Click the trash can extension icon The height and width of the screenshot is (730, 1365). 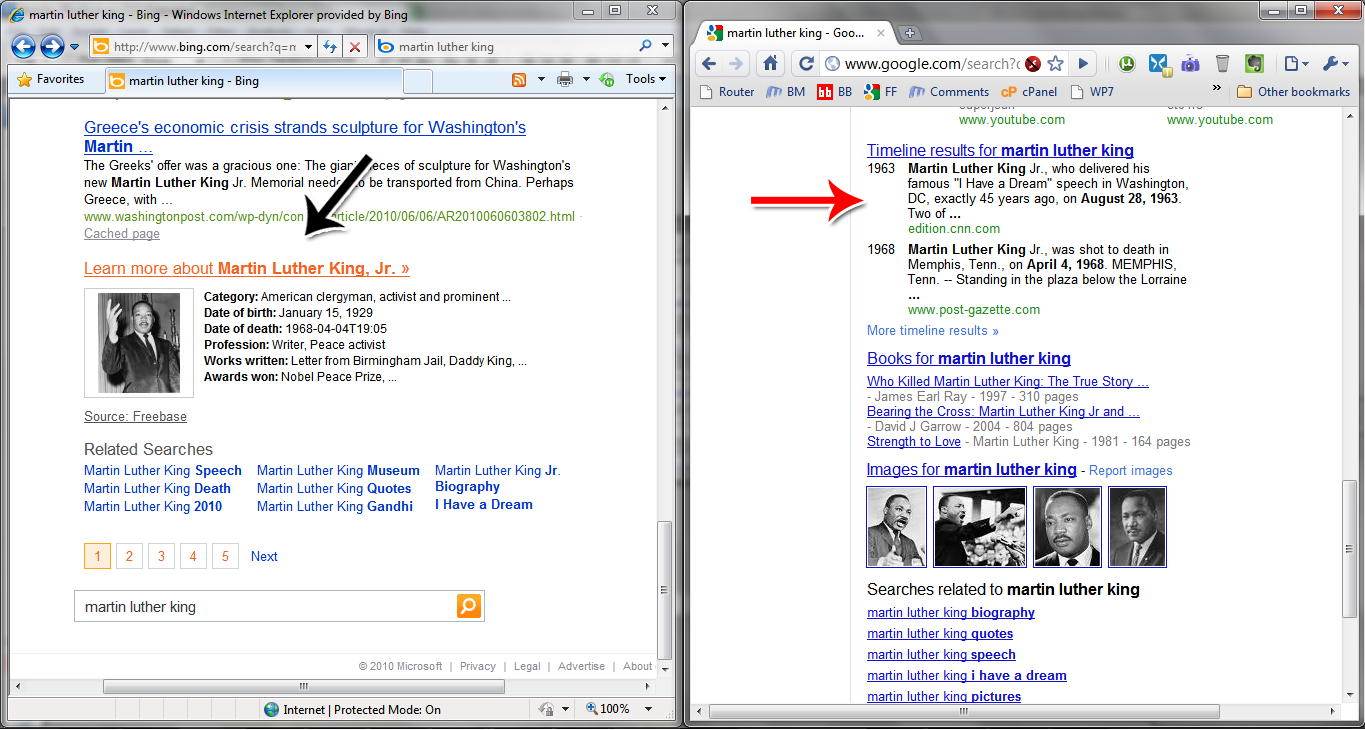coord(1222,64)
